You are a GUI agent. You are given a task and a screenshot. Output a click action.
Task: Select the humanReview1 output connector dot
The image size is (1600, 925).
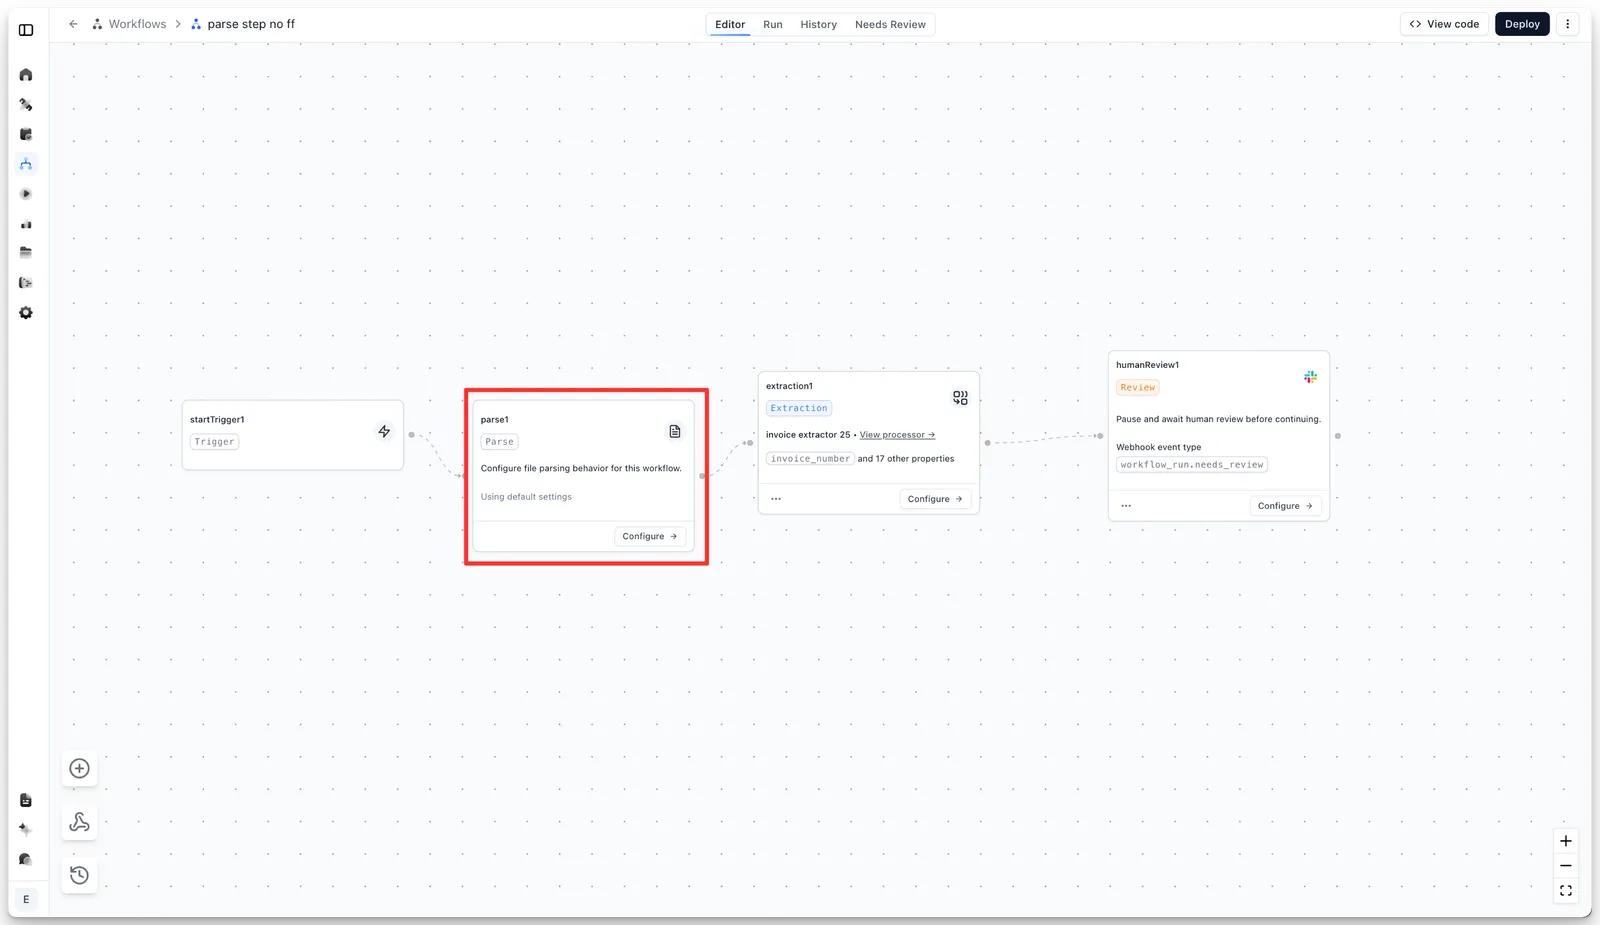click(1338, 436)
